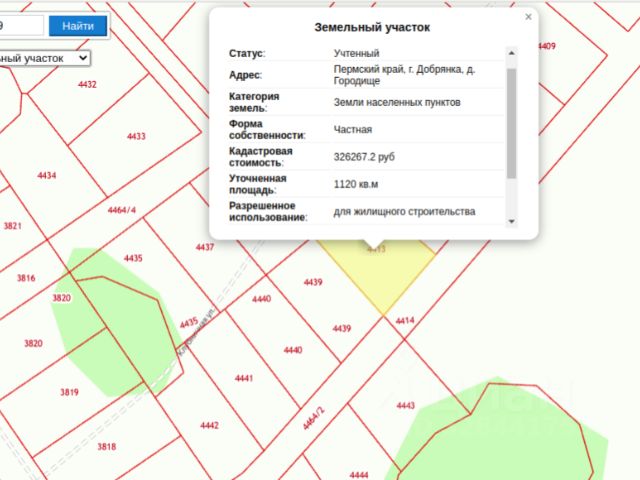Select parcel 4414 on map
The width and height of the screenshot is (640, 480).
click(x=405, y=321)
